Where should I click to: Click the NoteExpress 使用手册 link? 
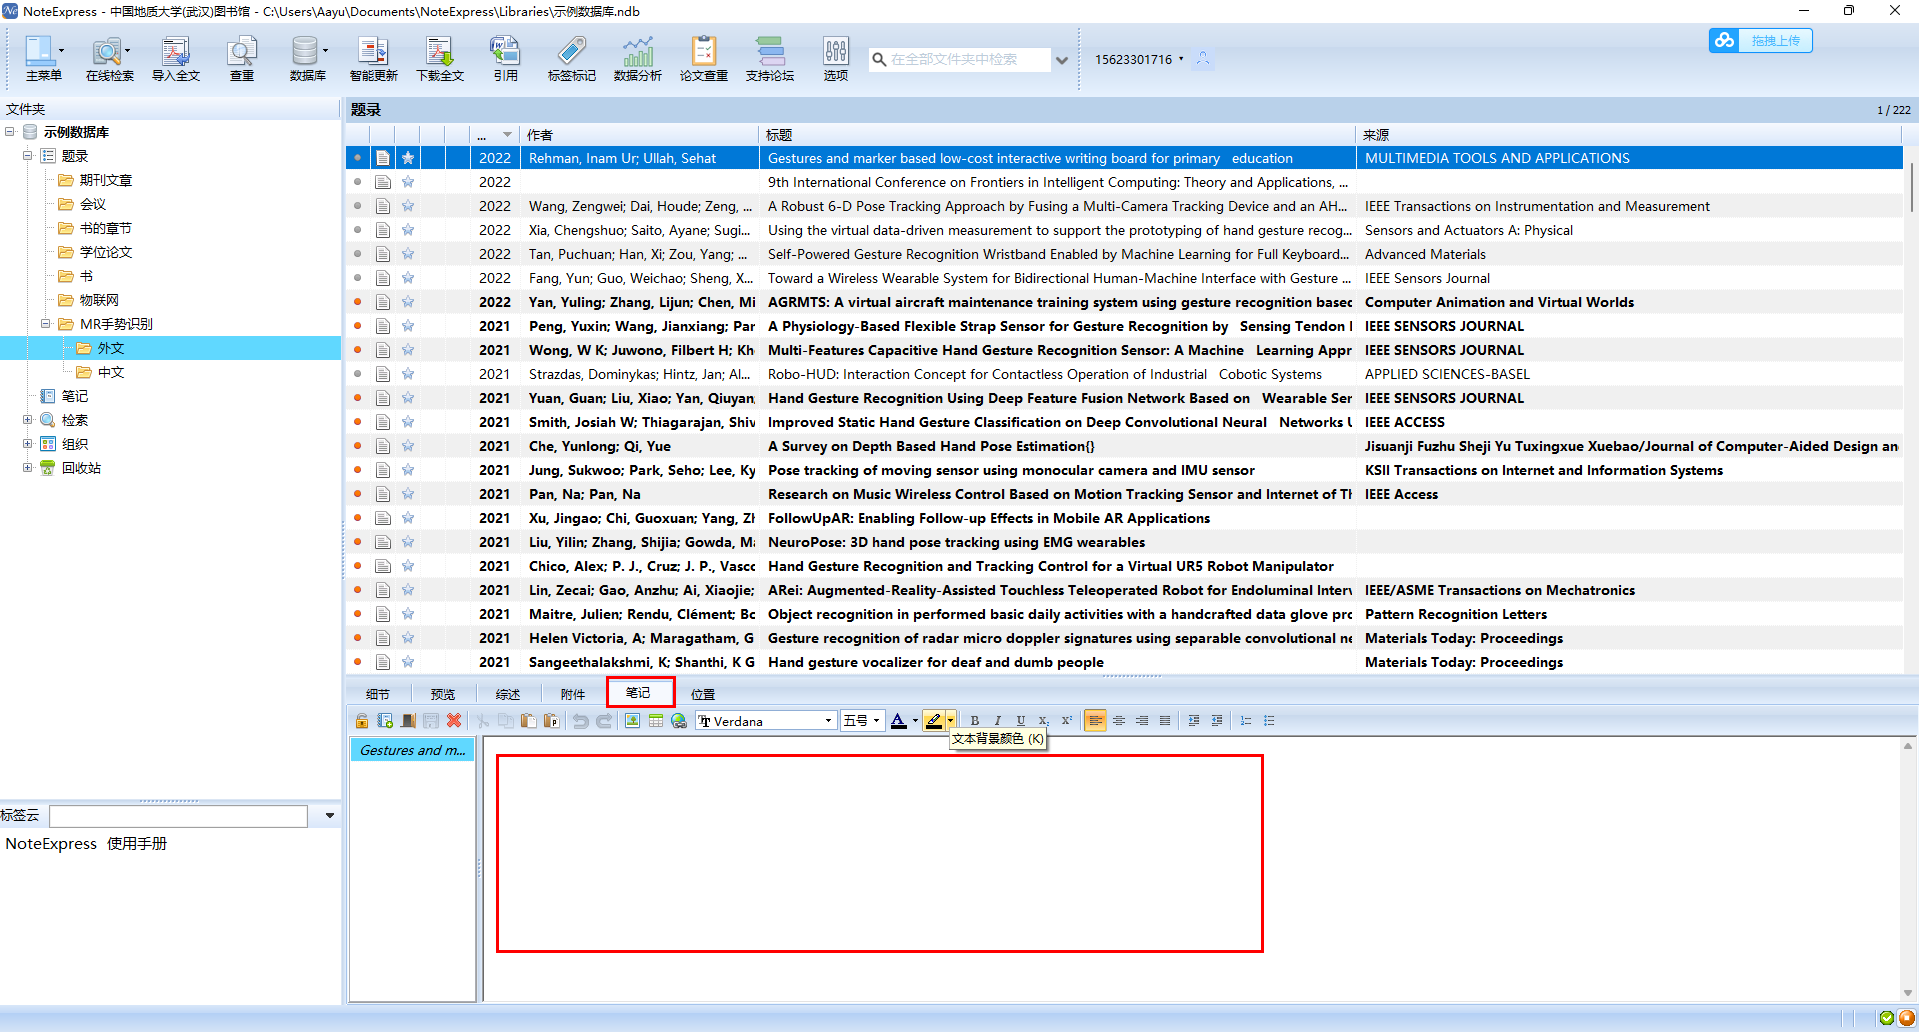[x=86, y=844]
